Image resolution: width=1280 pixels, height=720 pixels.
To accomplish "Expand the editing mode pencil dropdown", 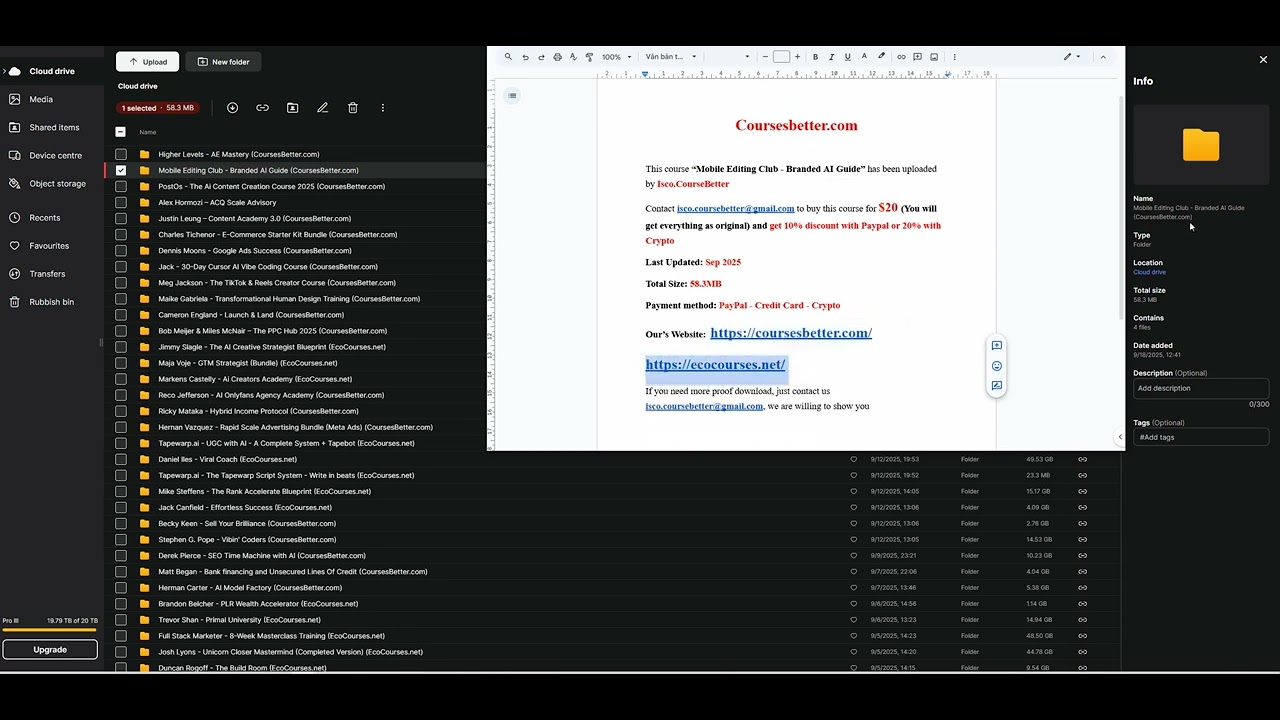I will [1072, 57].
